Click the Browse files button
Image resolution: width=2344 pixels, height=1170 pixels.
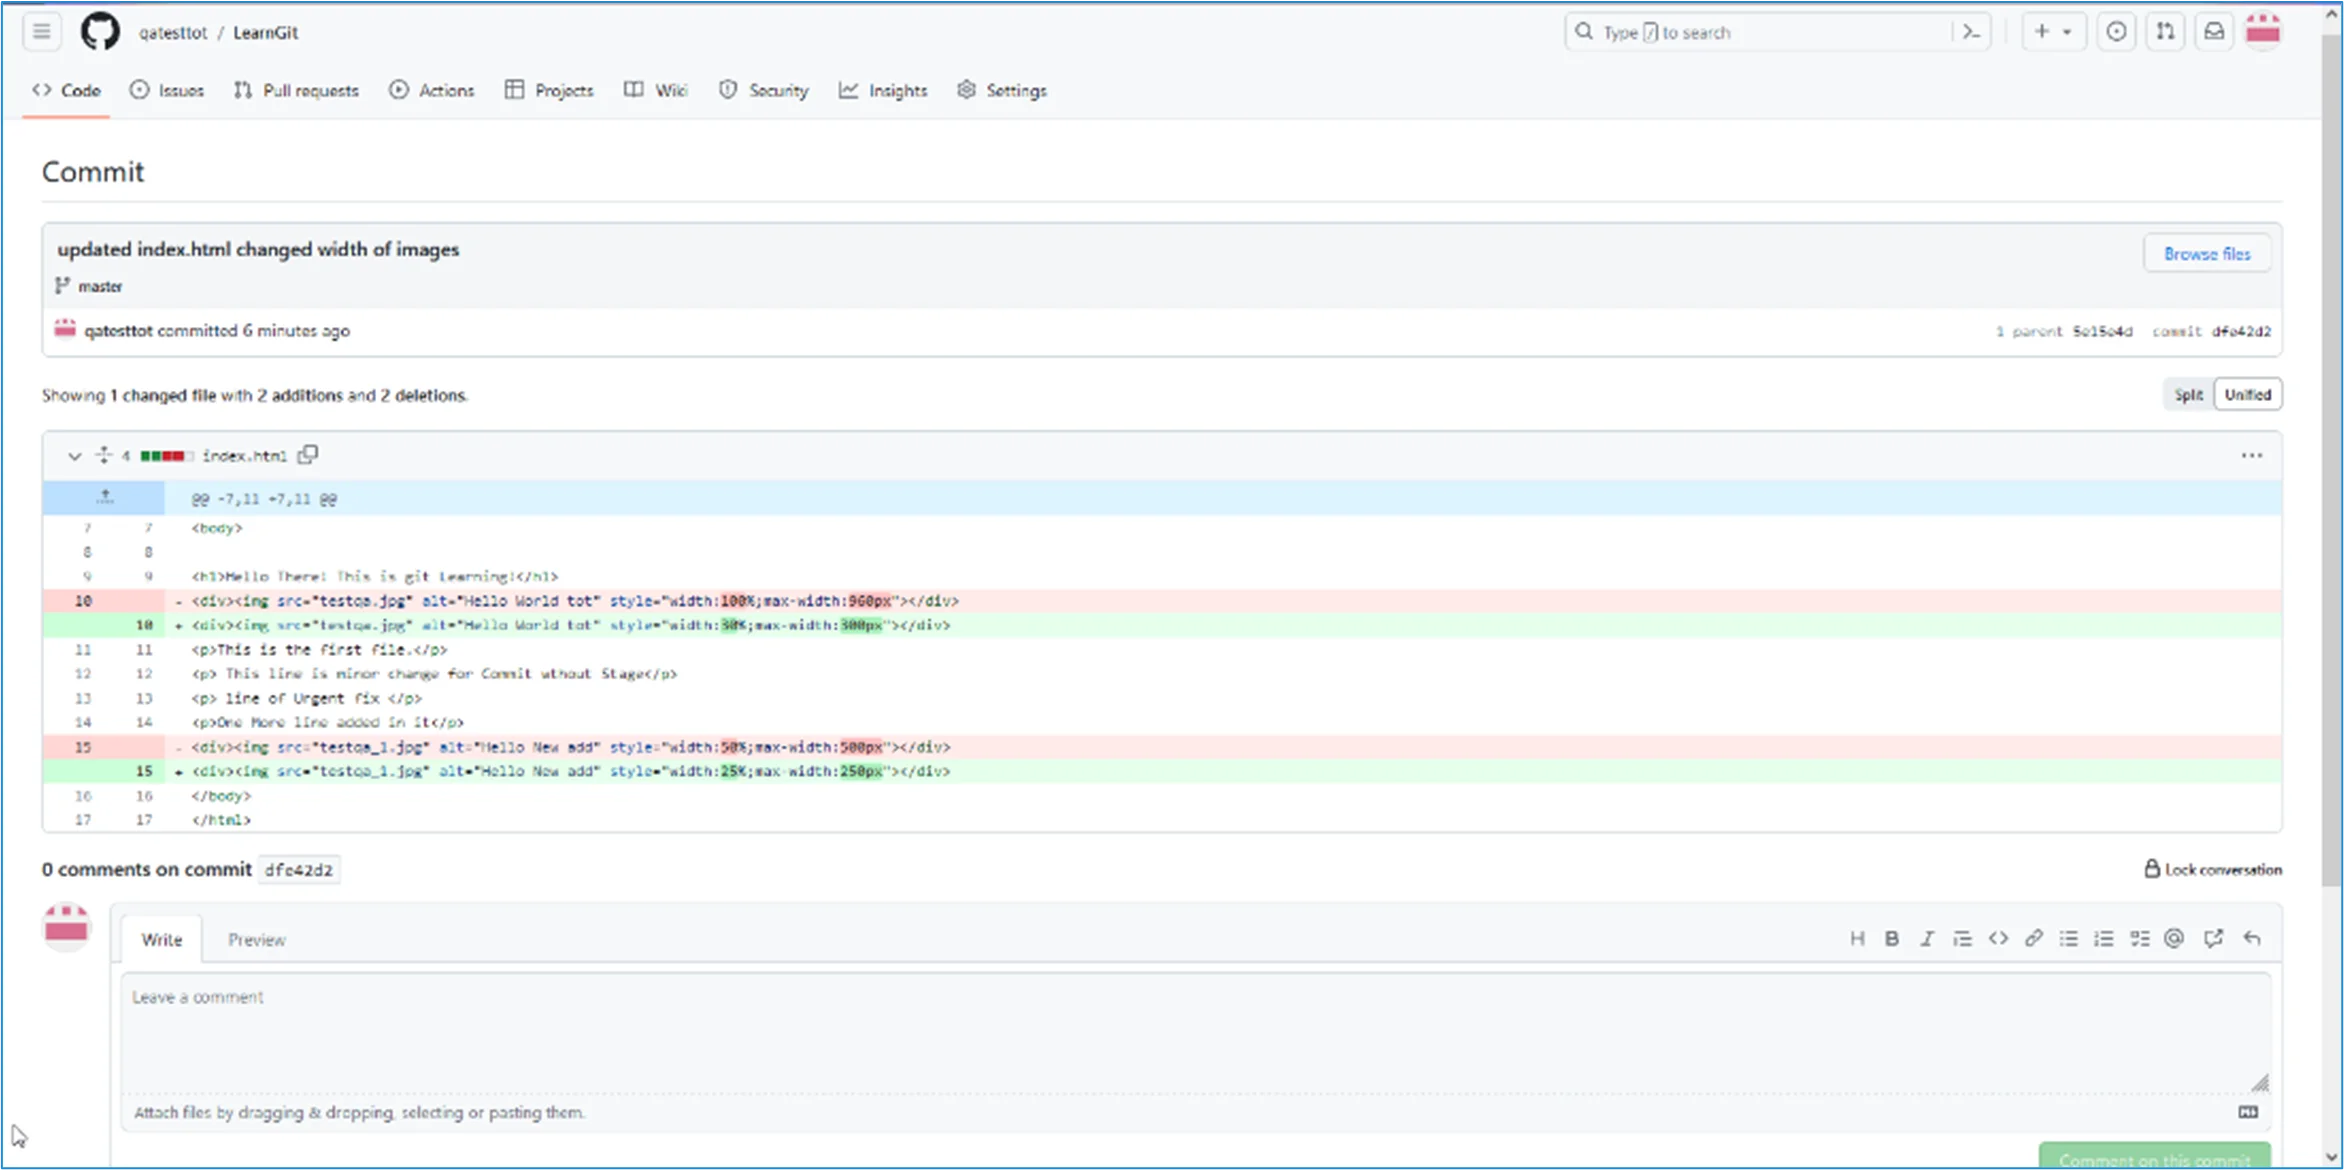tap(2207, 254)
